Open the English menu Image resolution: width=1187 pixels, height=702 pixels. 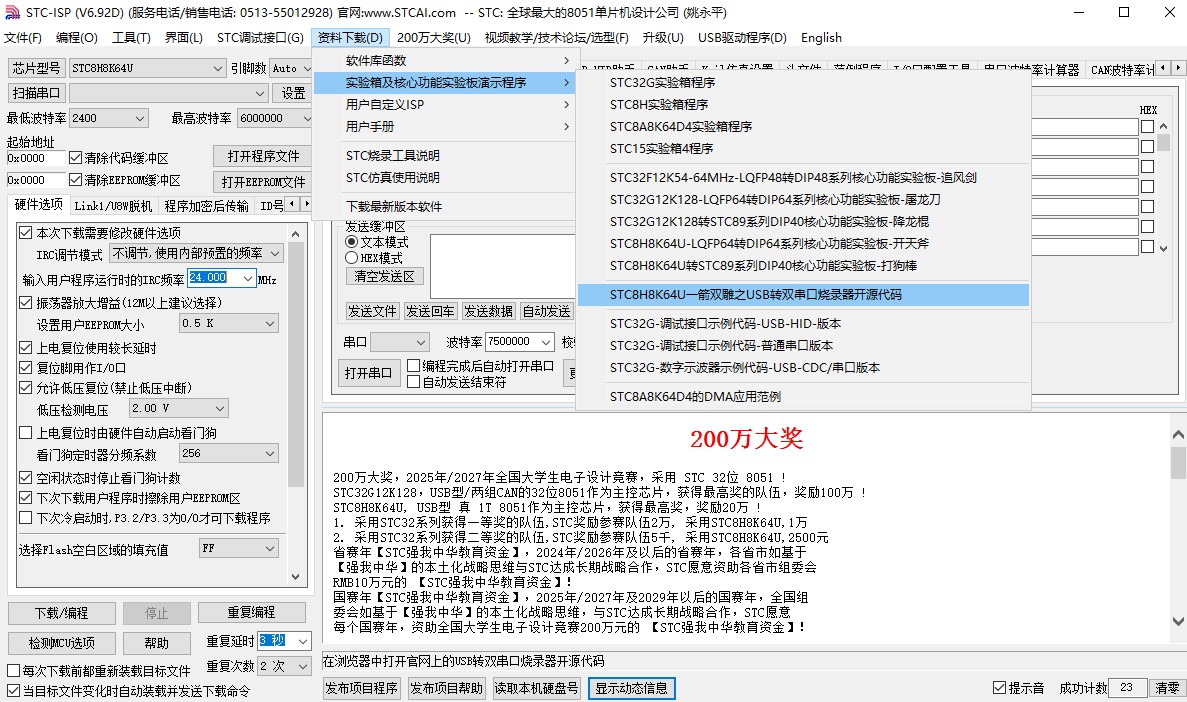pyautogui.click(x=821, y=38)
